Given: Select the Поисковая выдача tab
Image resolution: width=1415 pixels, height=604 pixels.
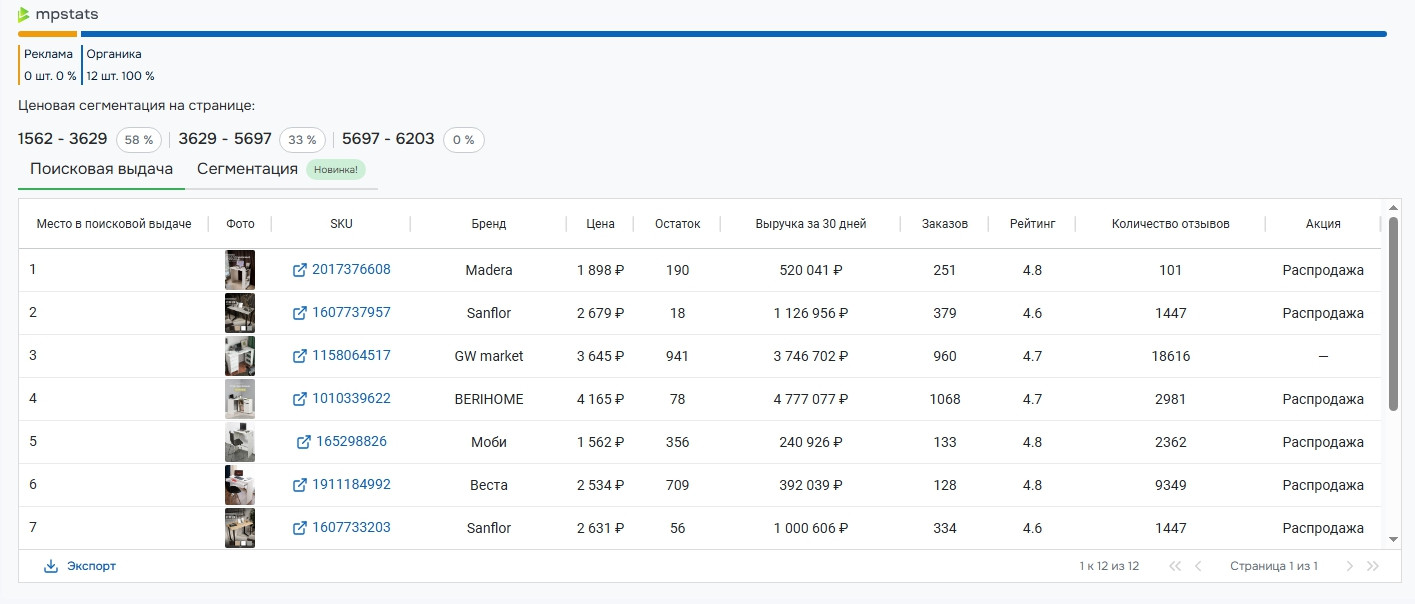Looking at the screenshot, I should [101, 169].
